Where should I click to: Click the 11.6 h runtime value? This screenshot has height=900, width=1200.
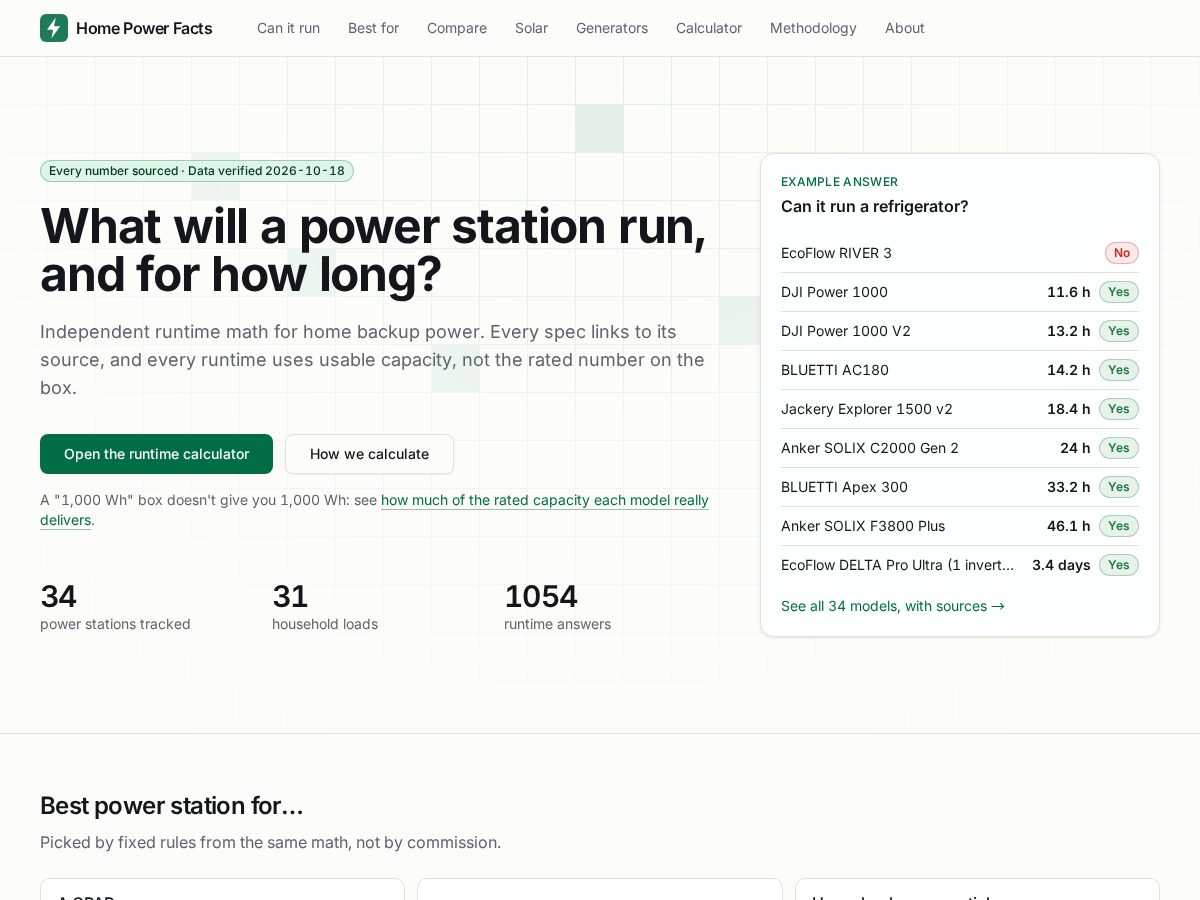tap(1069, 292)
